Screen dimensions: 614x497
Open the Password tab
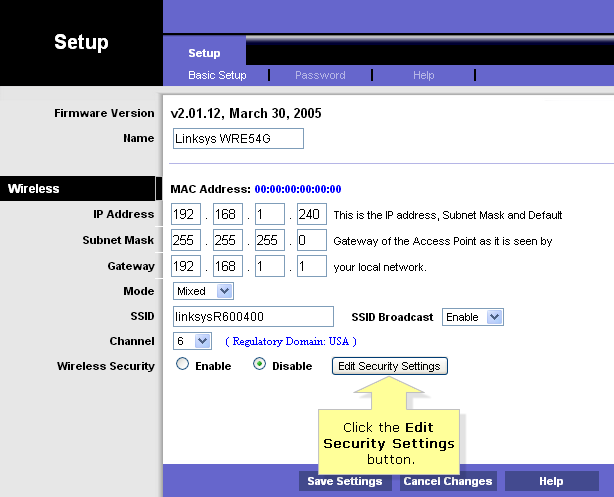[x=320, y=75]
